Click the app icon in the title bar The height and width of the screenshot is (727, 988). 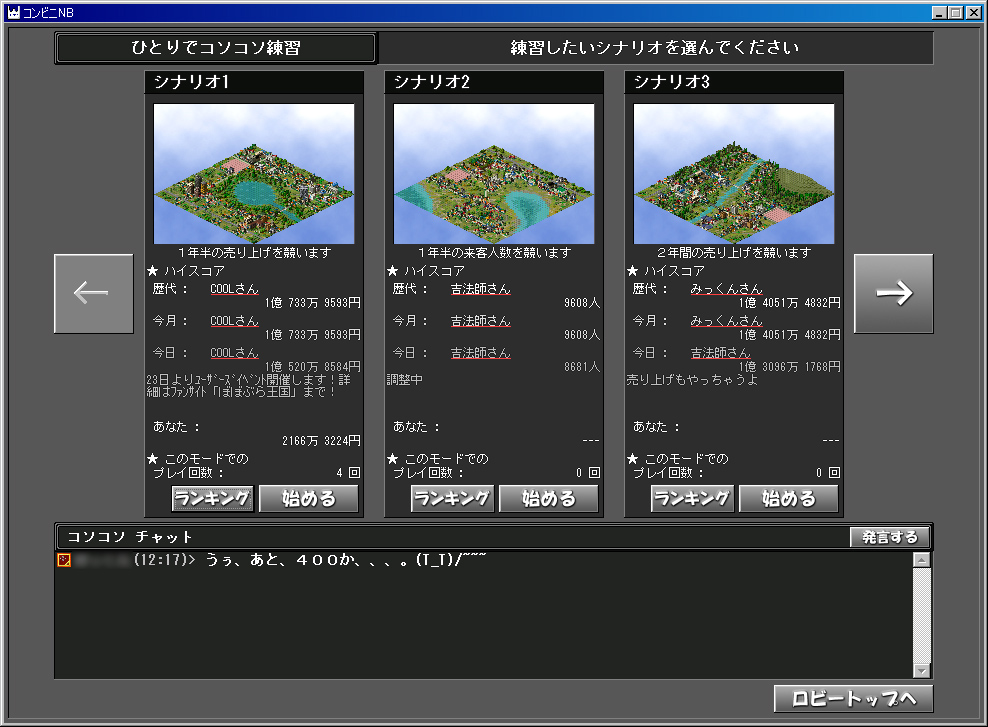pyautogui.click(x=14, y=12)
